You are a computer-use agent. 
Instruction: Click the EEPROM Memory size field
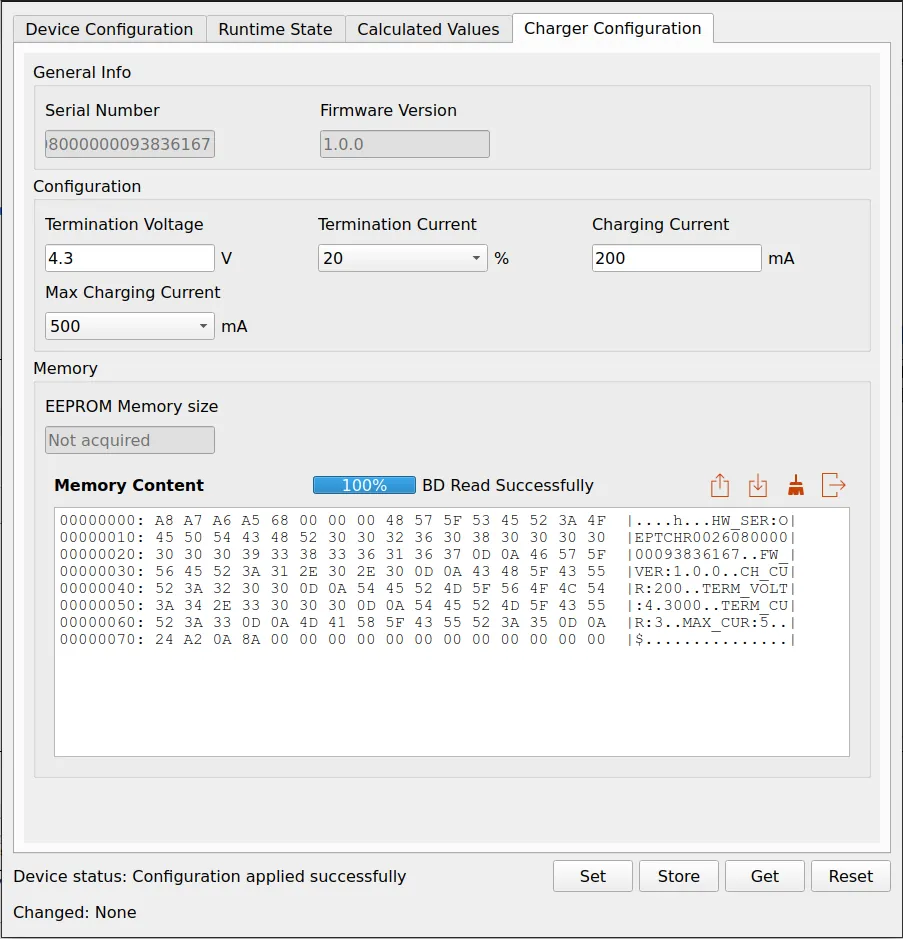tap(129, 440)
